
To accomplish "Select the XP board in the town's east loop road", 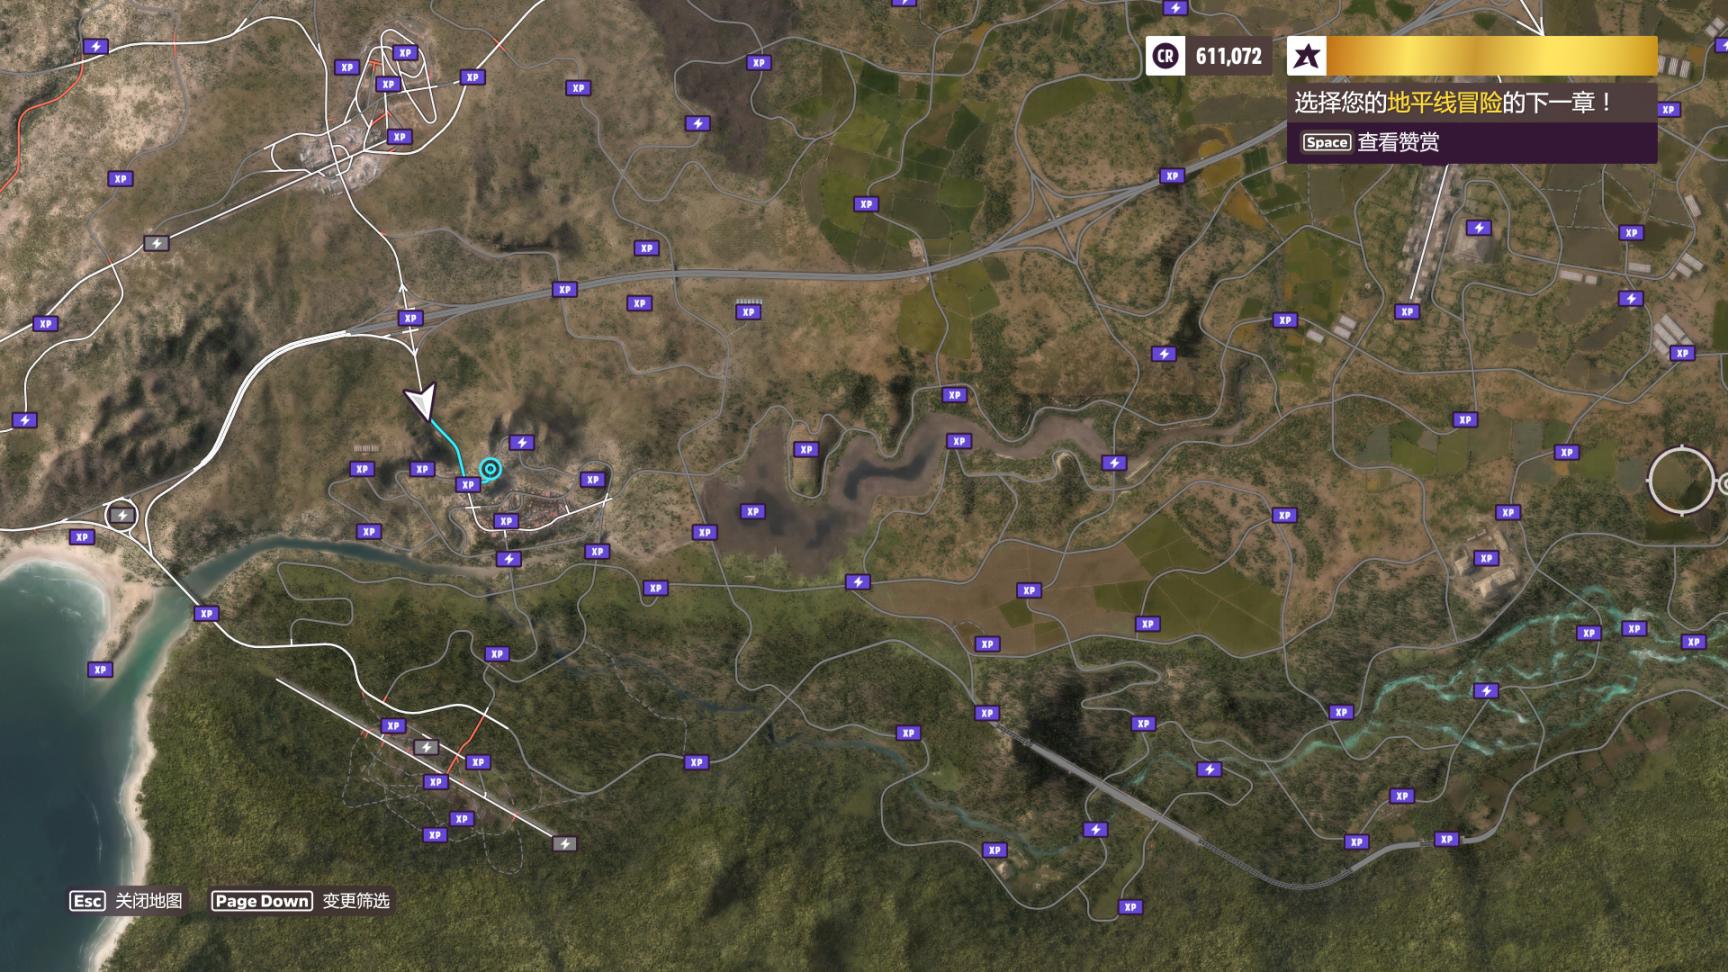I will [x=593, y=480].
